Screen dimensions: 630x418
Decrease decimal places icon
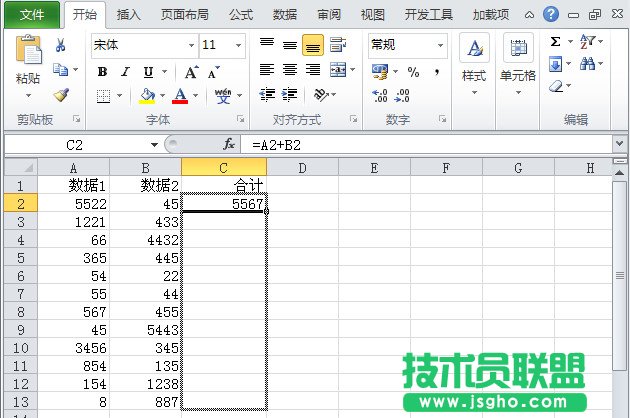click(403, 96)
